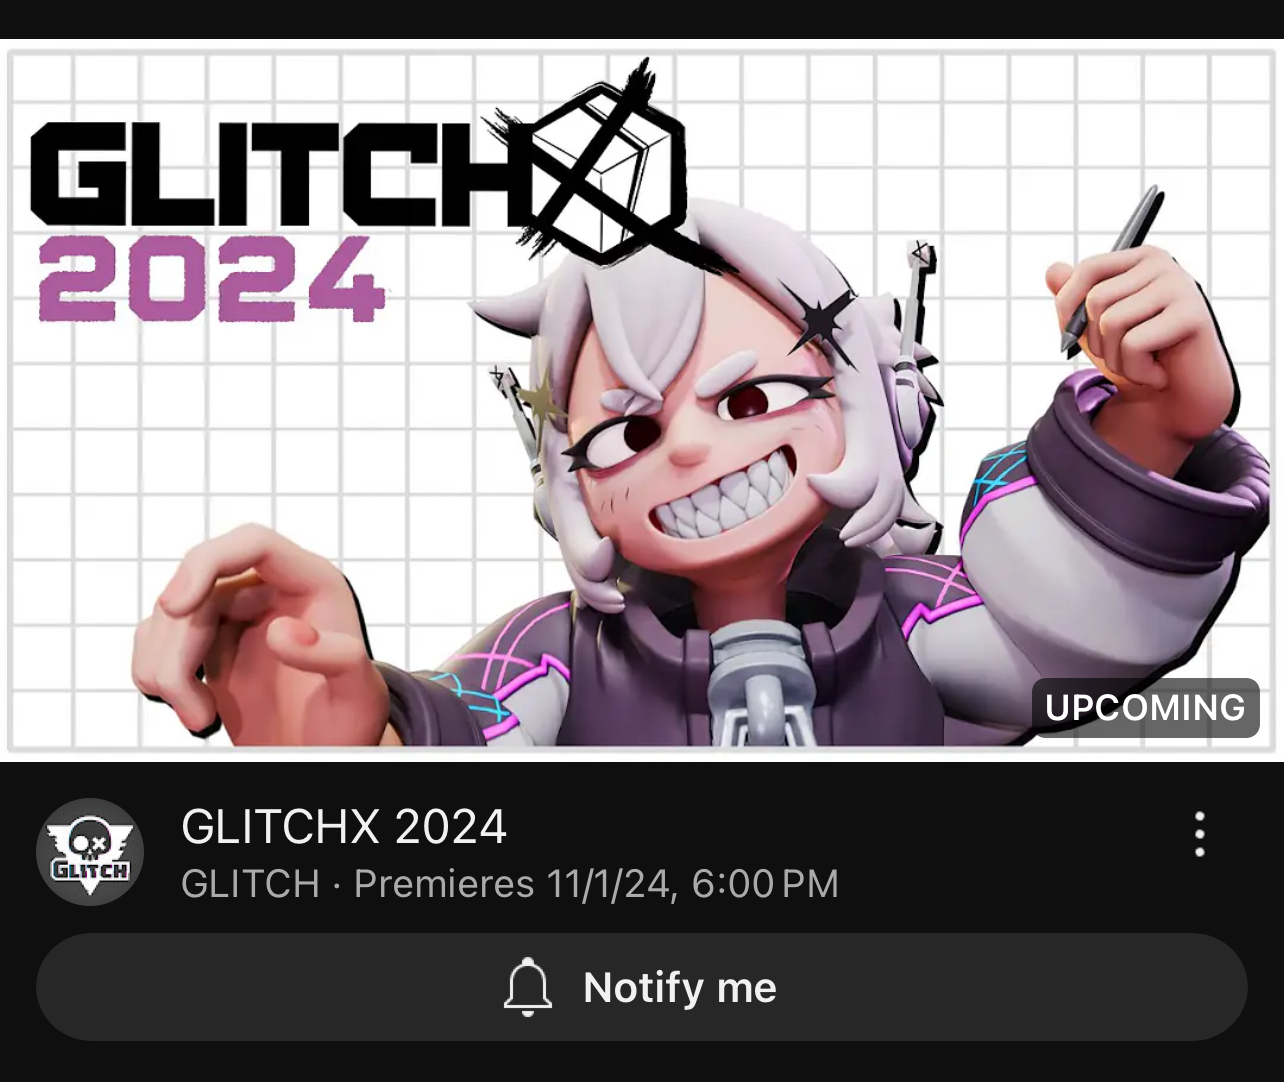Screen dimensions: 1284x1082
Task: Select the GLITCH channel name text
Action: pyautogui.click(x=250, y=884)
